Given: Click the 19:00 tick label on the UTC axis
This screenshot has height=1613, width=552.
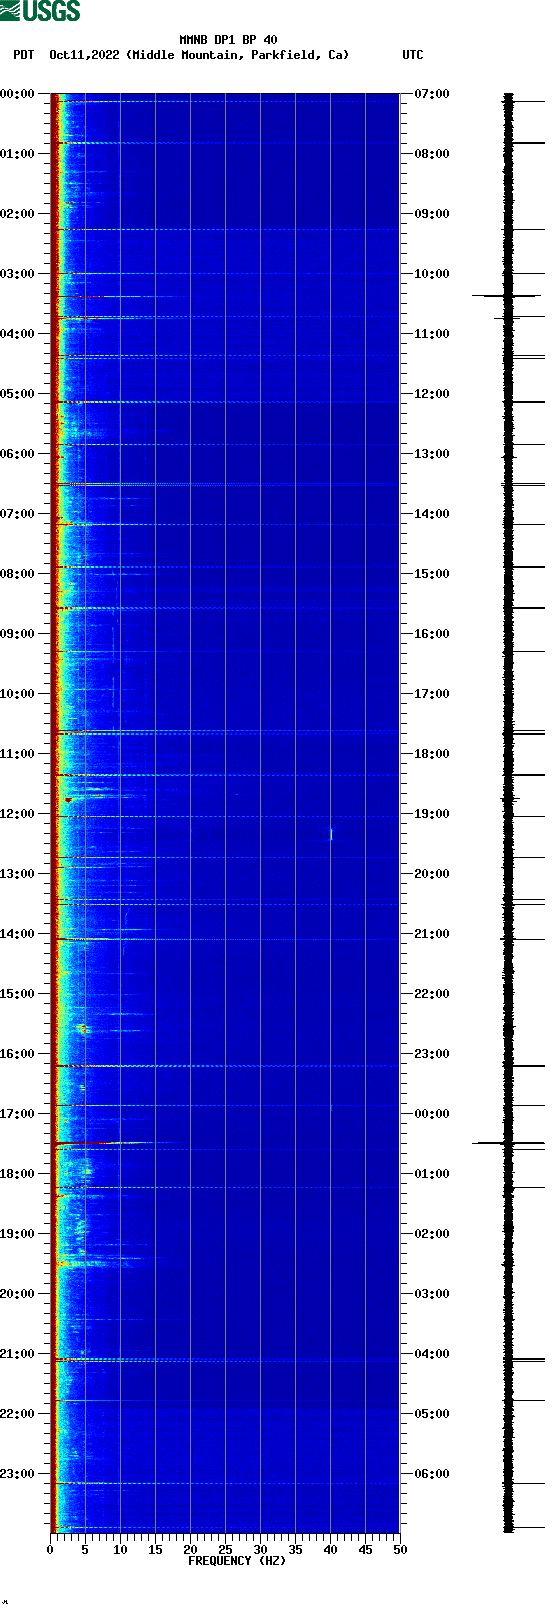Looking at the screenshot, I should point(432,814).
